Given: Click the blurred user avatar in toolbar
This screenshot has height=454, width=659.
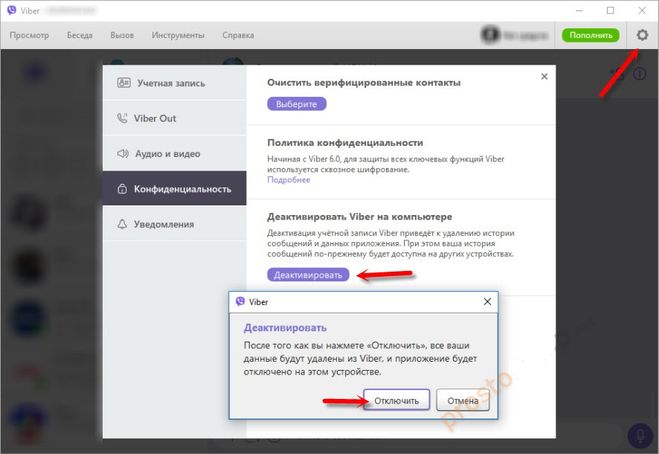Looking at the screenshot, I should coord(490,35).
